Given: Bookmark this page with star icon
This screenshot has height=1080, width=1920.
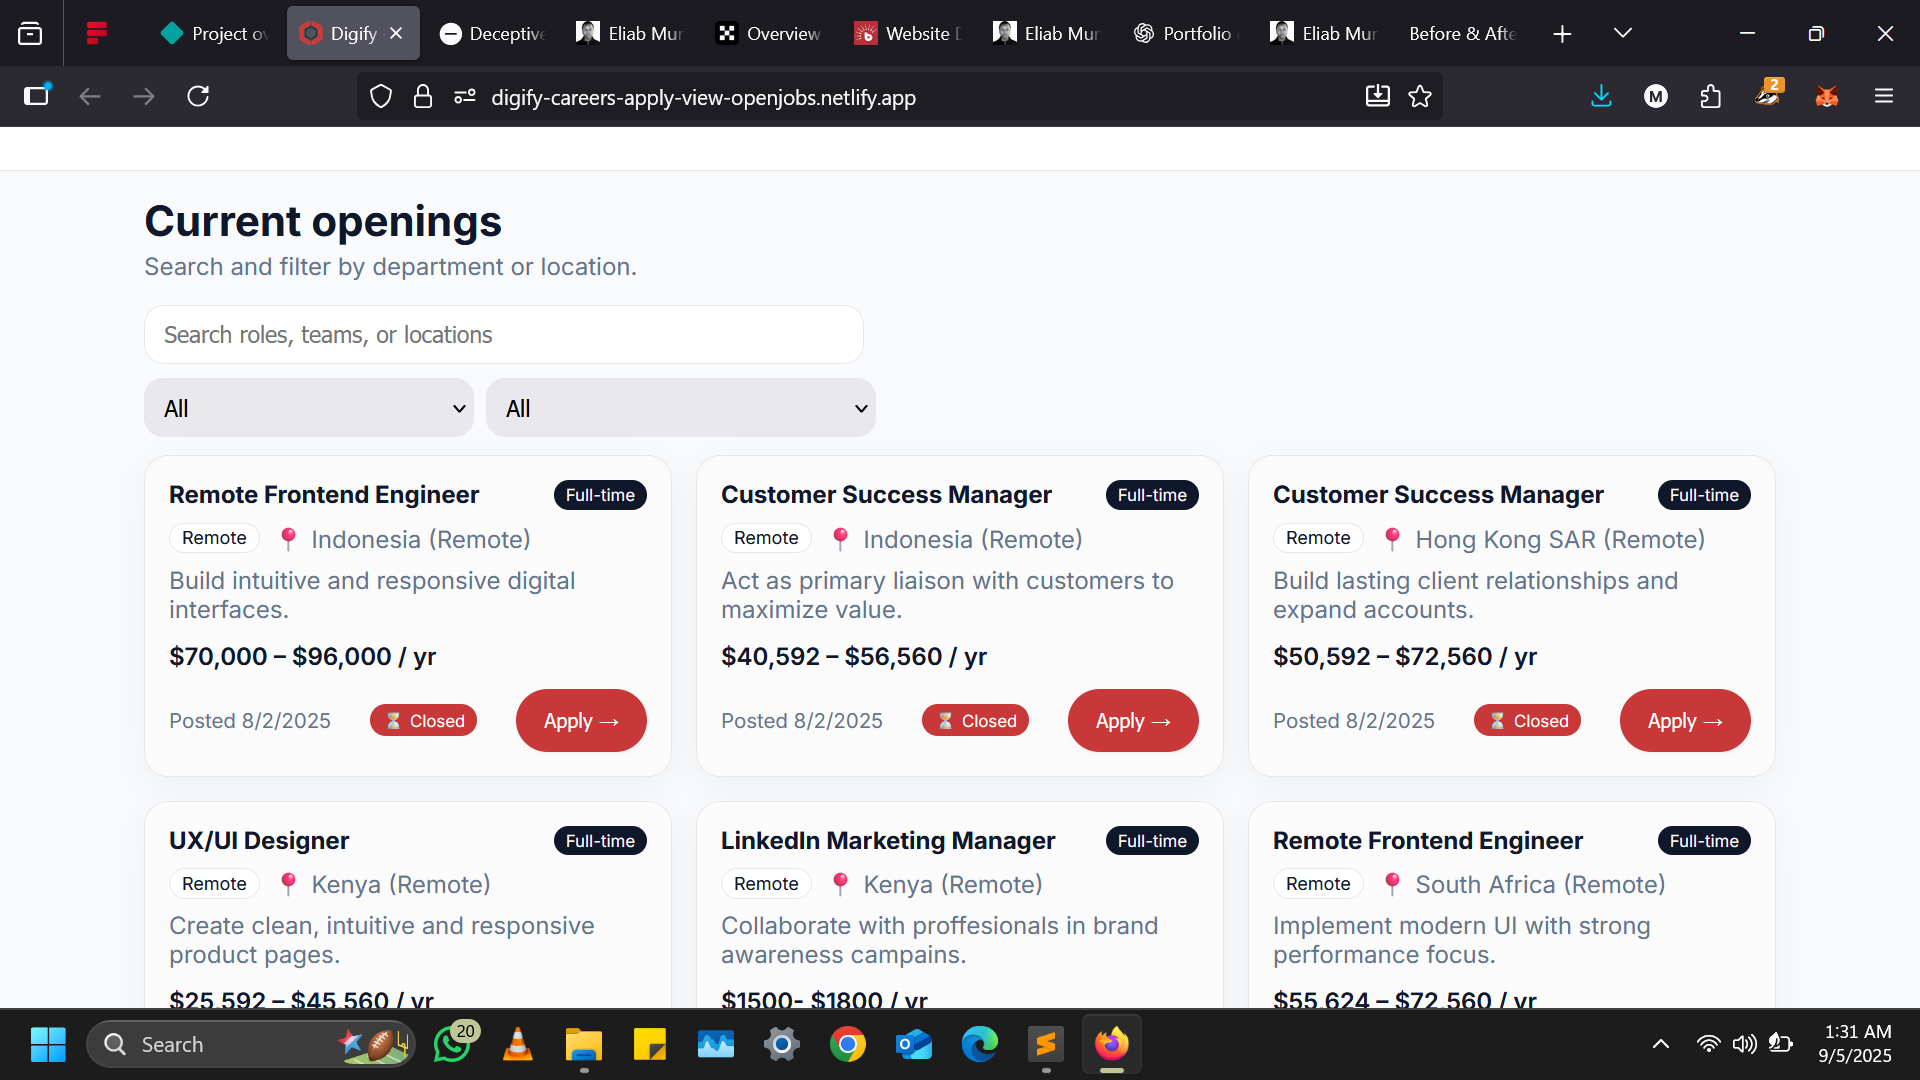Looking at the screenshot, I should coord(1420,96).
